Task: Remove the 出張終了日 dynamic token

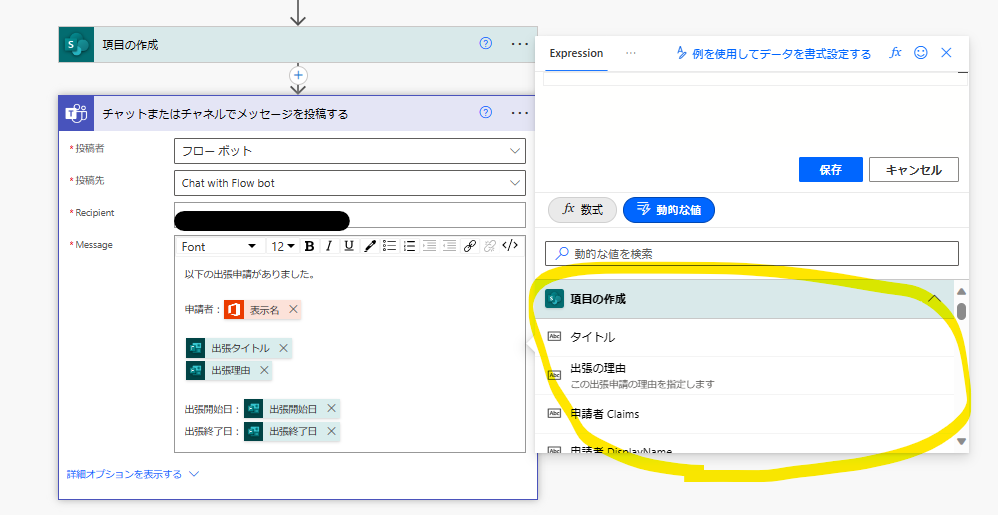Action: coord(331,431)
